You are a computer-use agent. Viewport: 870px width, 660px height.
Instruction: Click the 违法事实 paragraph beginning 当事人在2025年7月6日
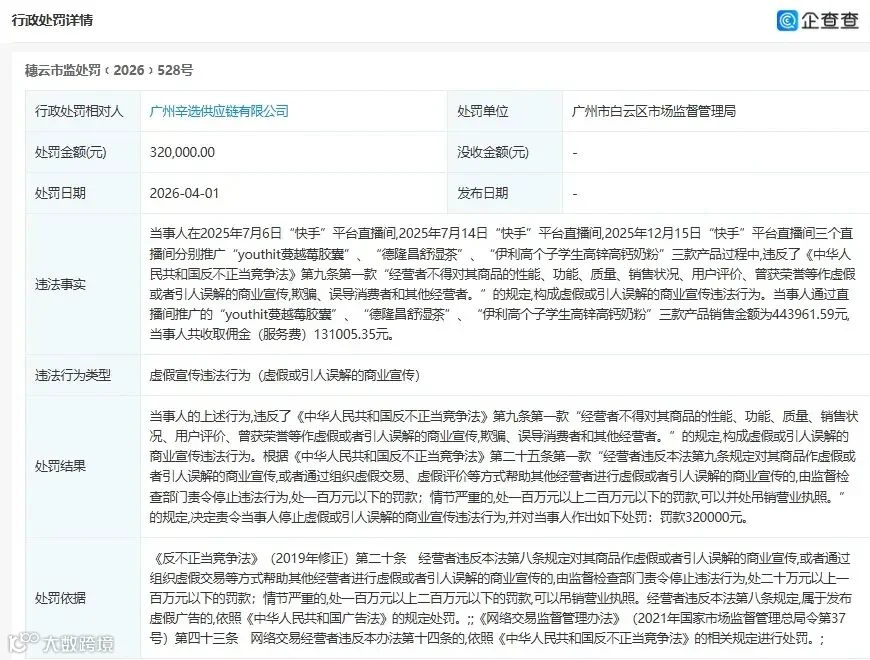(x=501, y=284)
